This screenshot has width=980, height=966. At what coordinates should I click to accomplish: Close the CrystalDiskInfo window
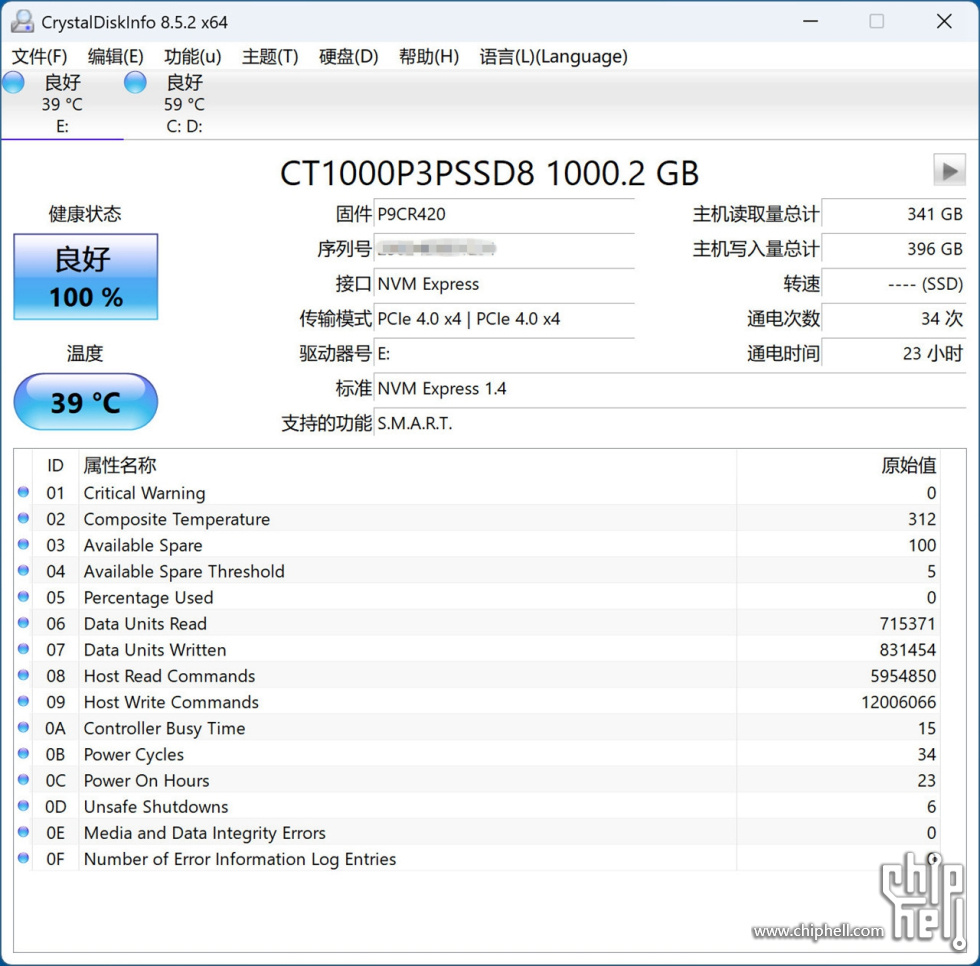(944, 21)
